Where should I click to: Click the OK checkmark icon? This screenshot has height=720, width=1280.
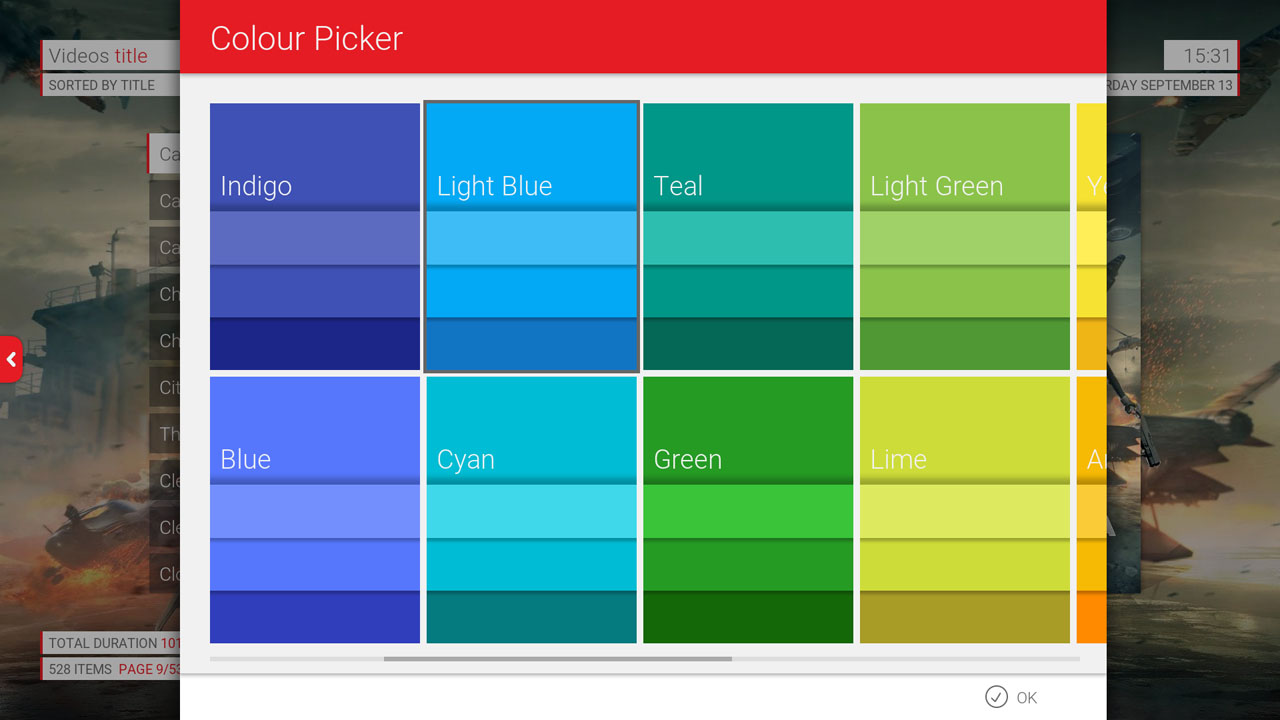(x=996, y=697)
